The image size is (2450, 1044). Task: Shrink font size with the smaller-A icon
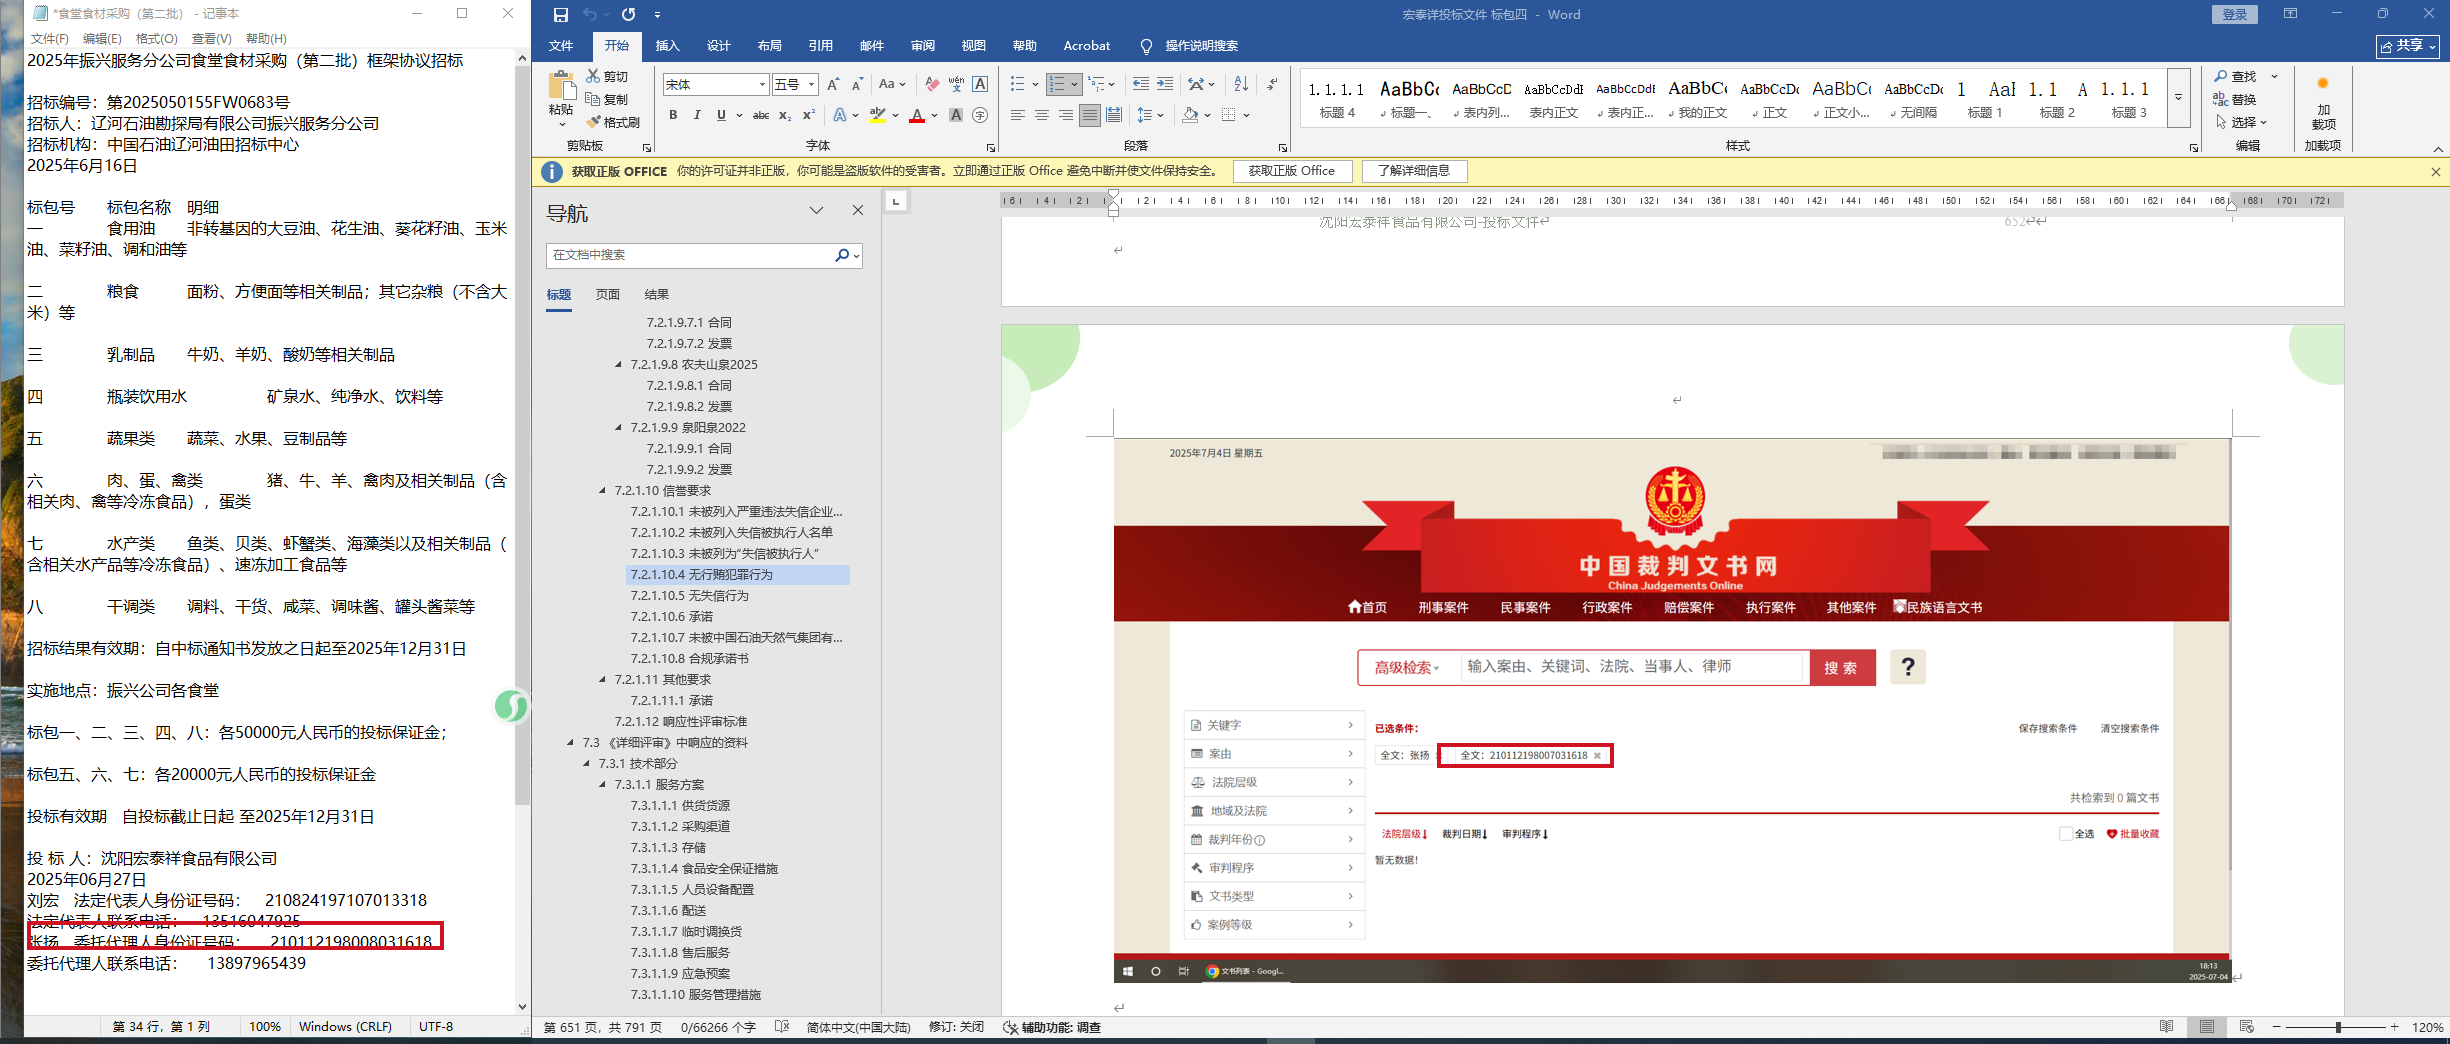click(857, 85)
